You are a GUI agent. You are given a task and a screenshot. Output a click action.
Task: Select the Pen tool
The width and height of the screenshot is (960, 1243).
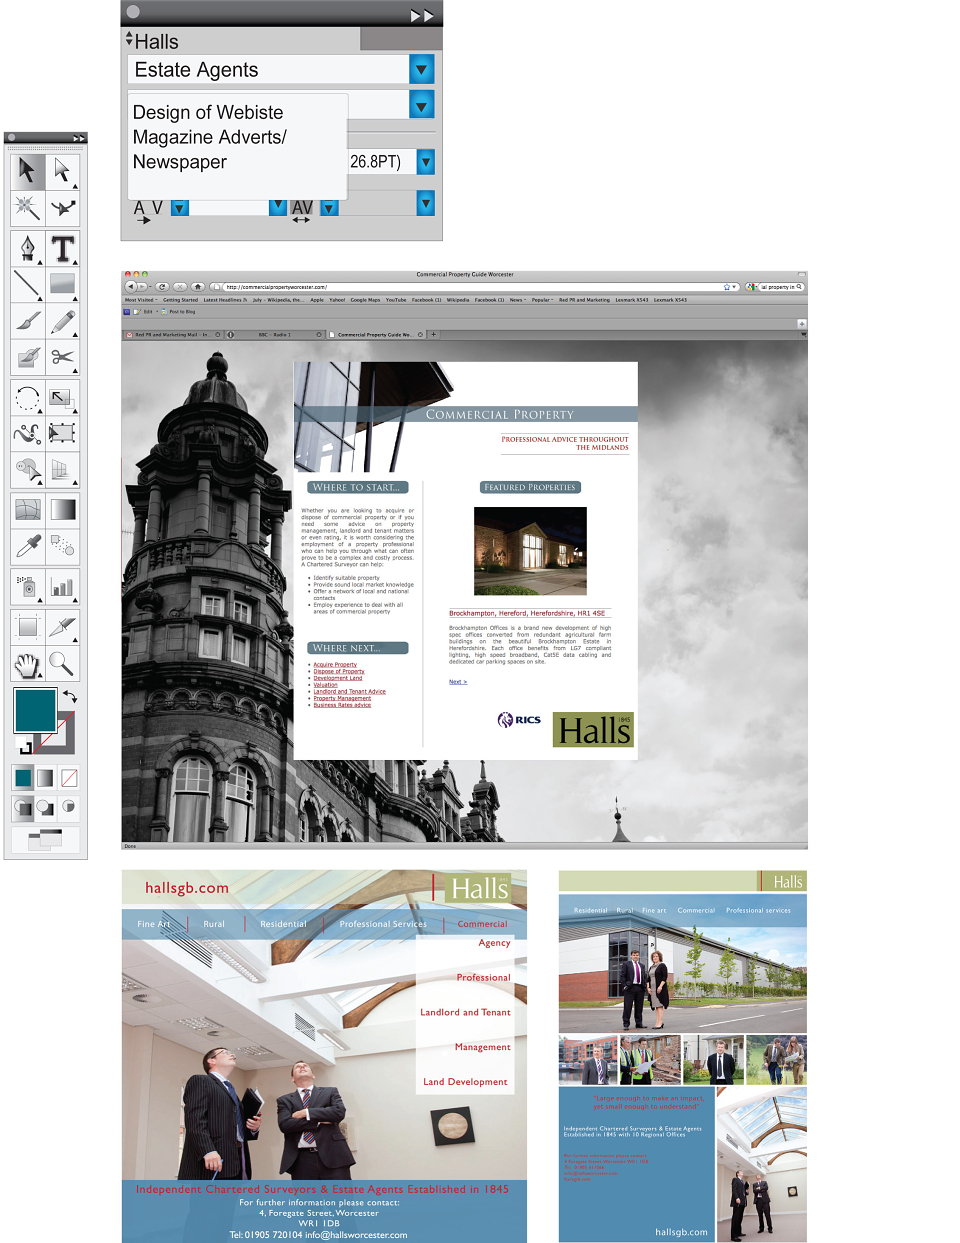coord(27,248)
